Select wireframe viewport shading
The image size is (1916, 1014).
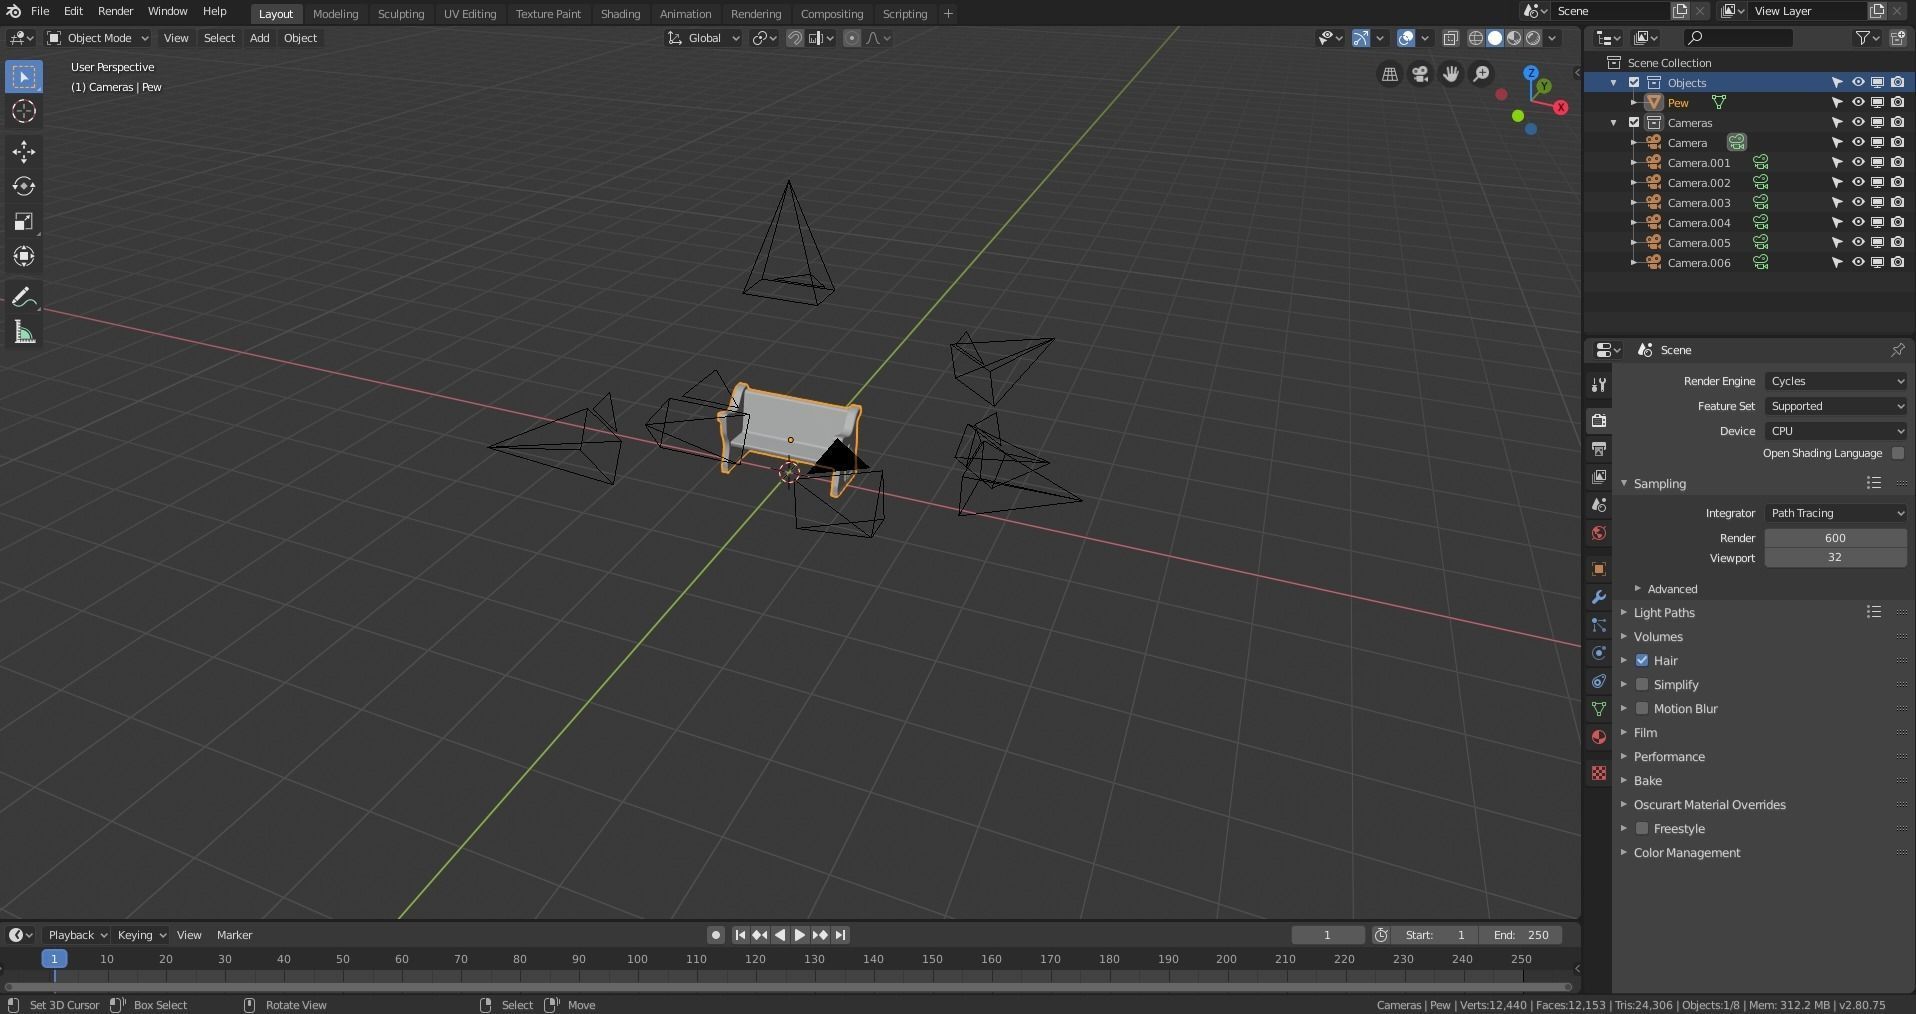coord(1476,38)
